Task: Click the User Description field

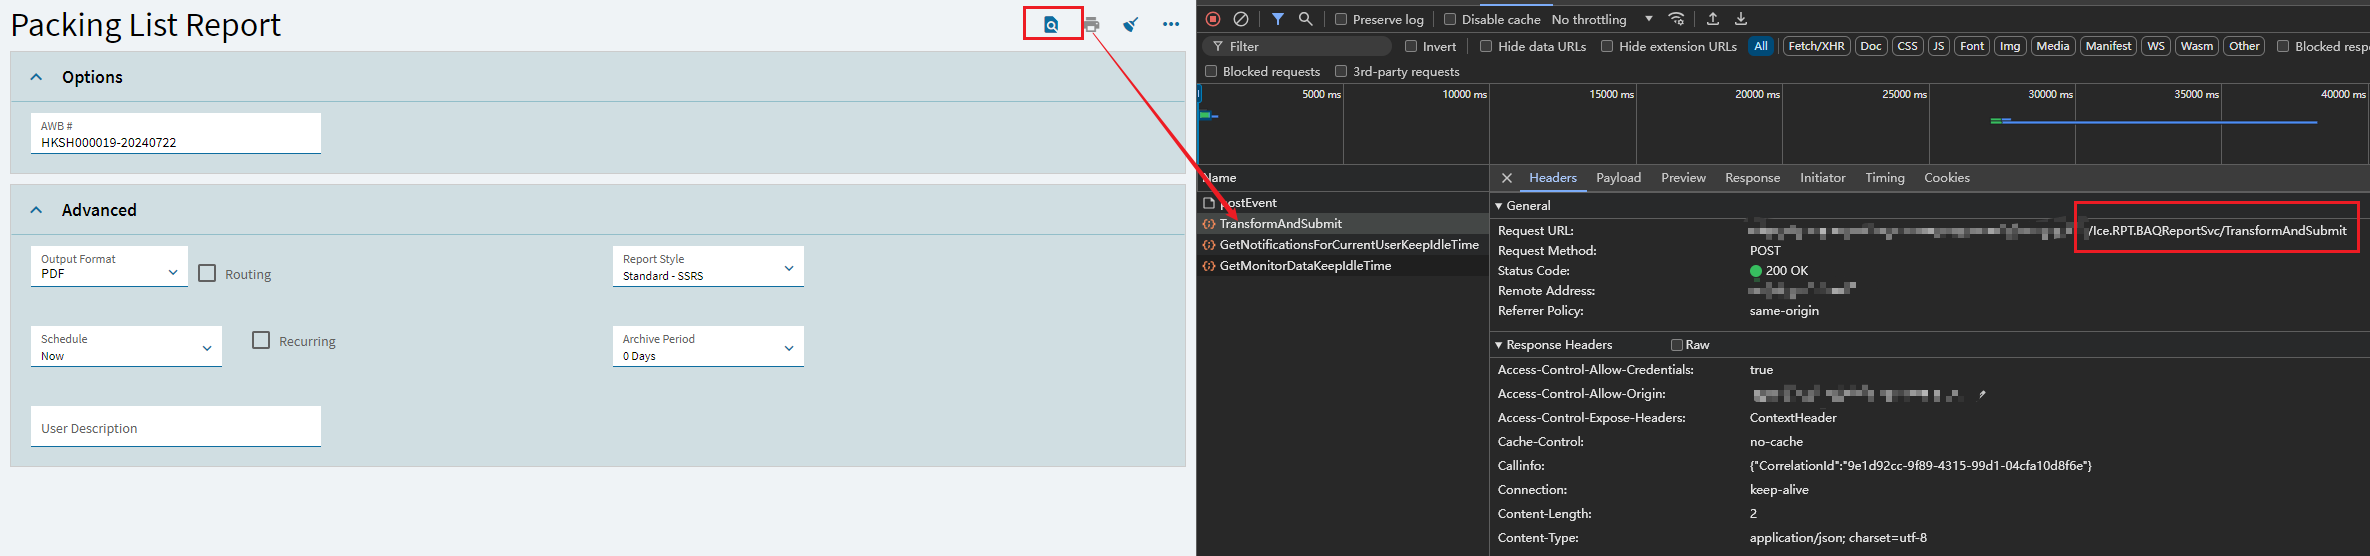Action: (x=176, y=426)
